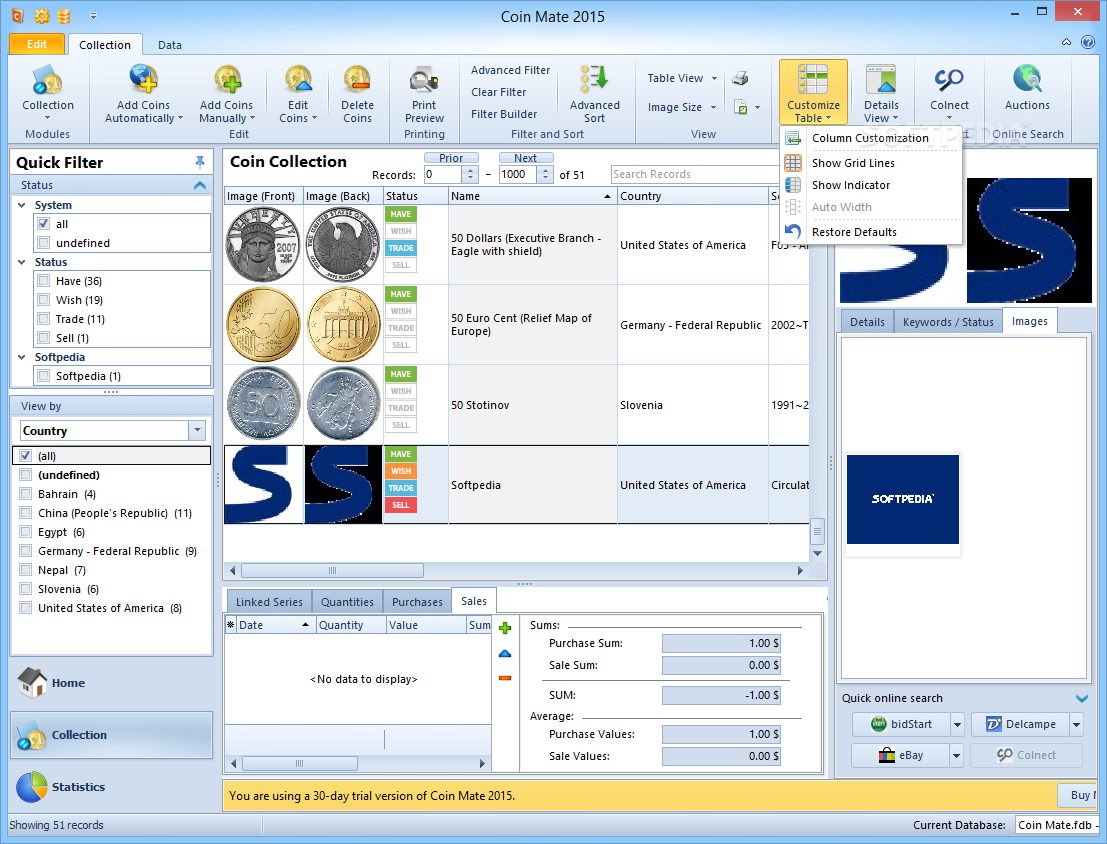Viewport: 1107px width, 844px height.
Task: Click the gear icon in title bar
Action: point(42,16)
